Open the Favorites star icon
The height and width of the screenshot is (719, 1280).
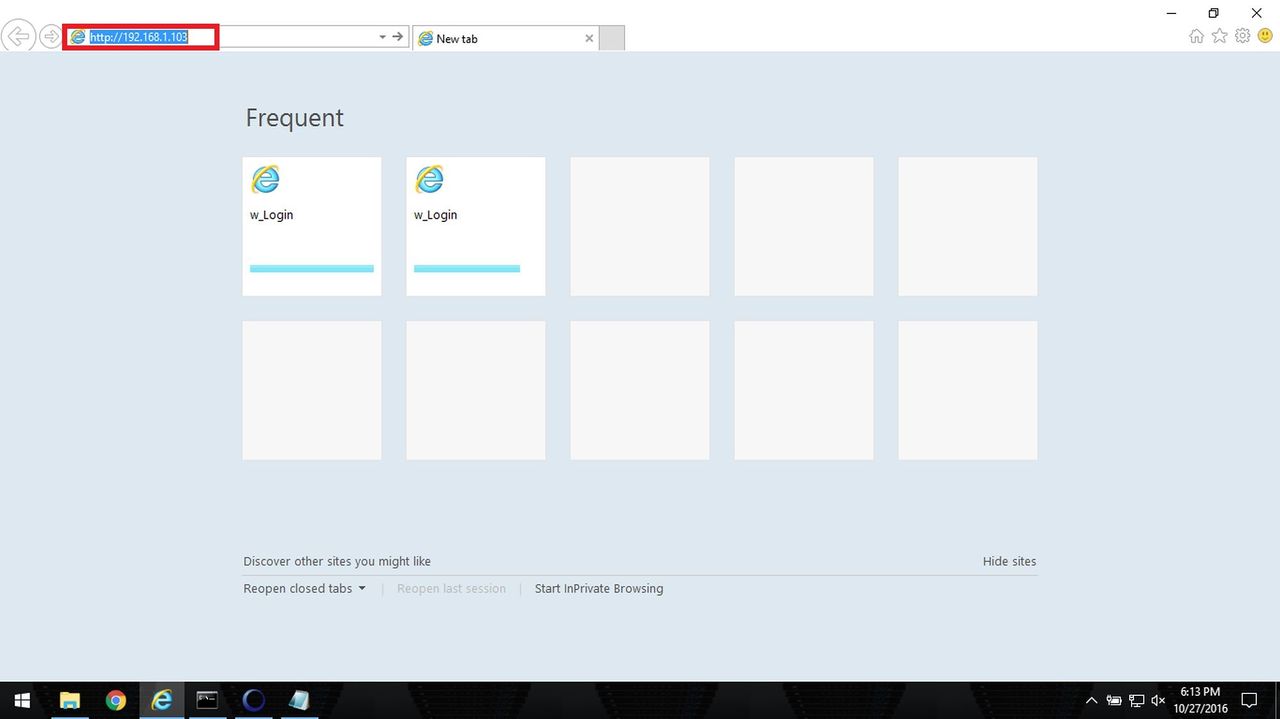click(1219, 36)
